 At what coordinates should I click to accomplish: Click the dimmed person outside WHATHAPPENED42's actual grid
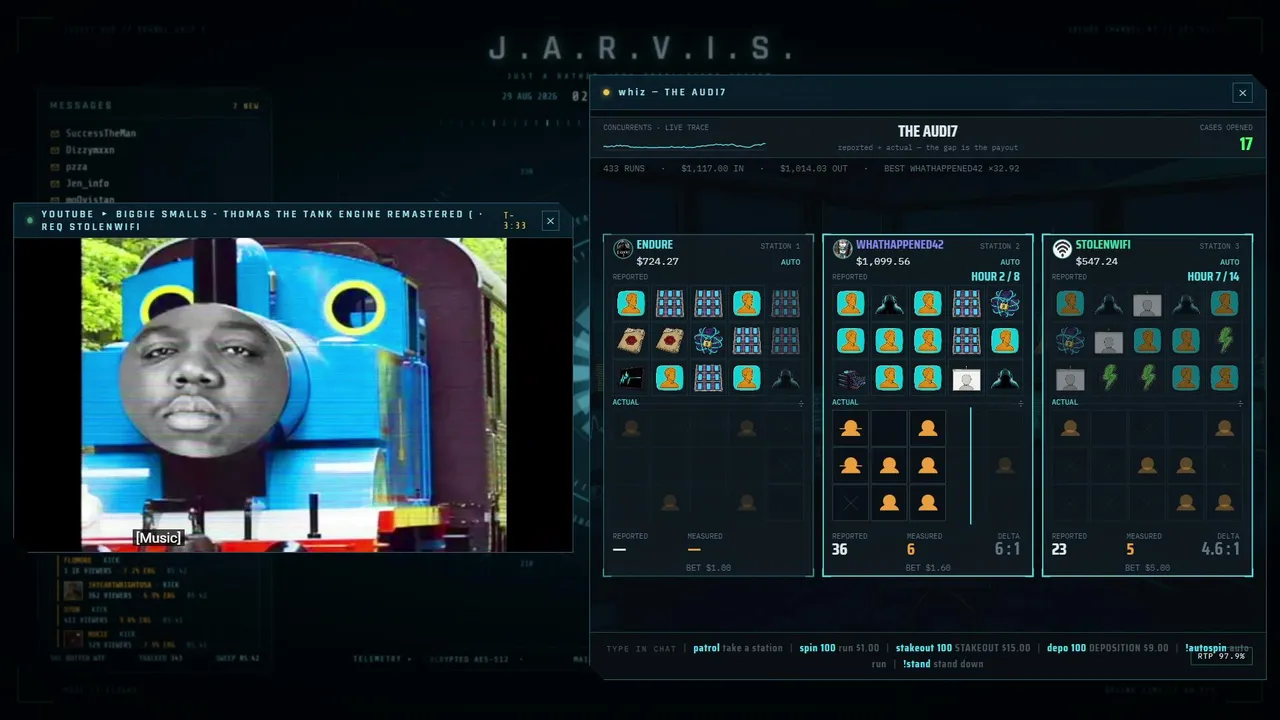click(1005, 465)
